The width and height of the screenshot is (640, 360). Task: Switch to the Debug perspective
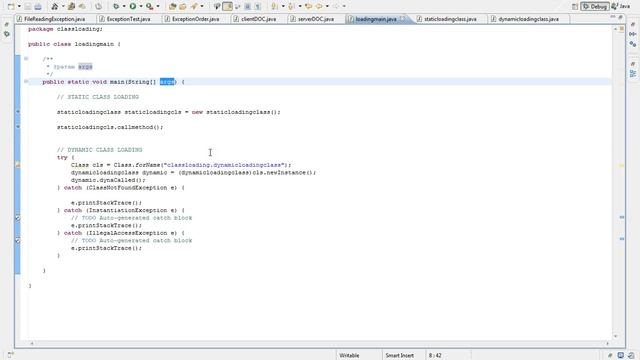[x=595, y=6]
